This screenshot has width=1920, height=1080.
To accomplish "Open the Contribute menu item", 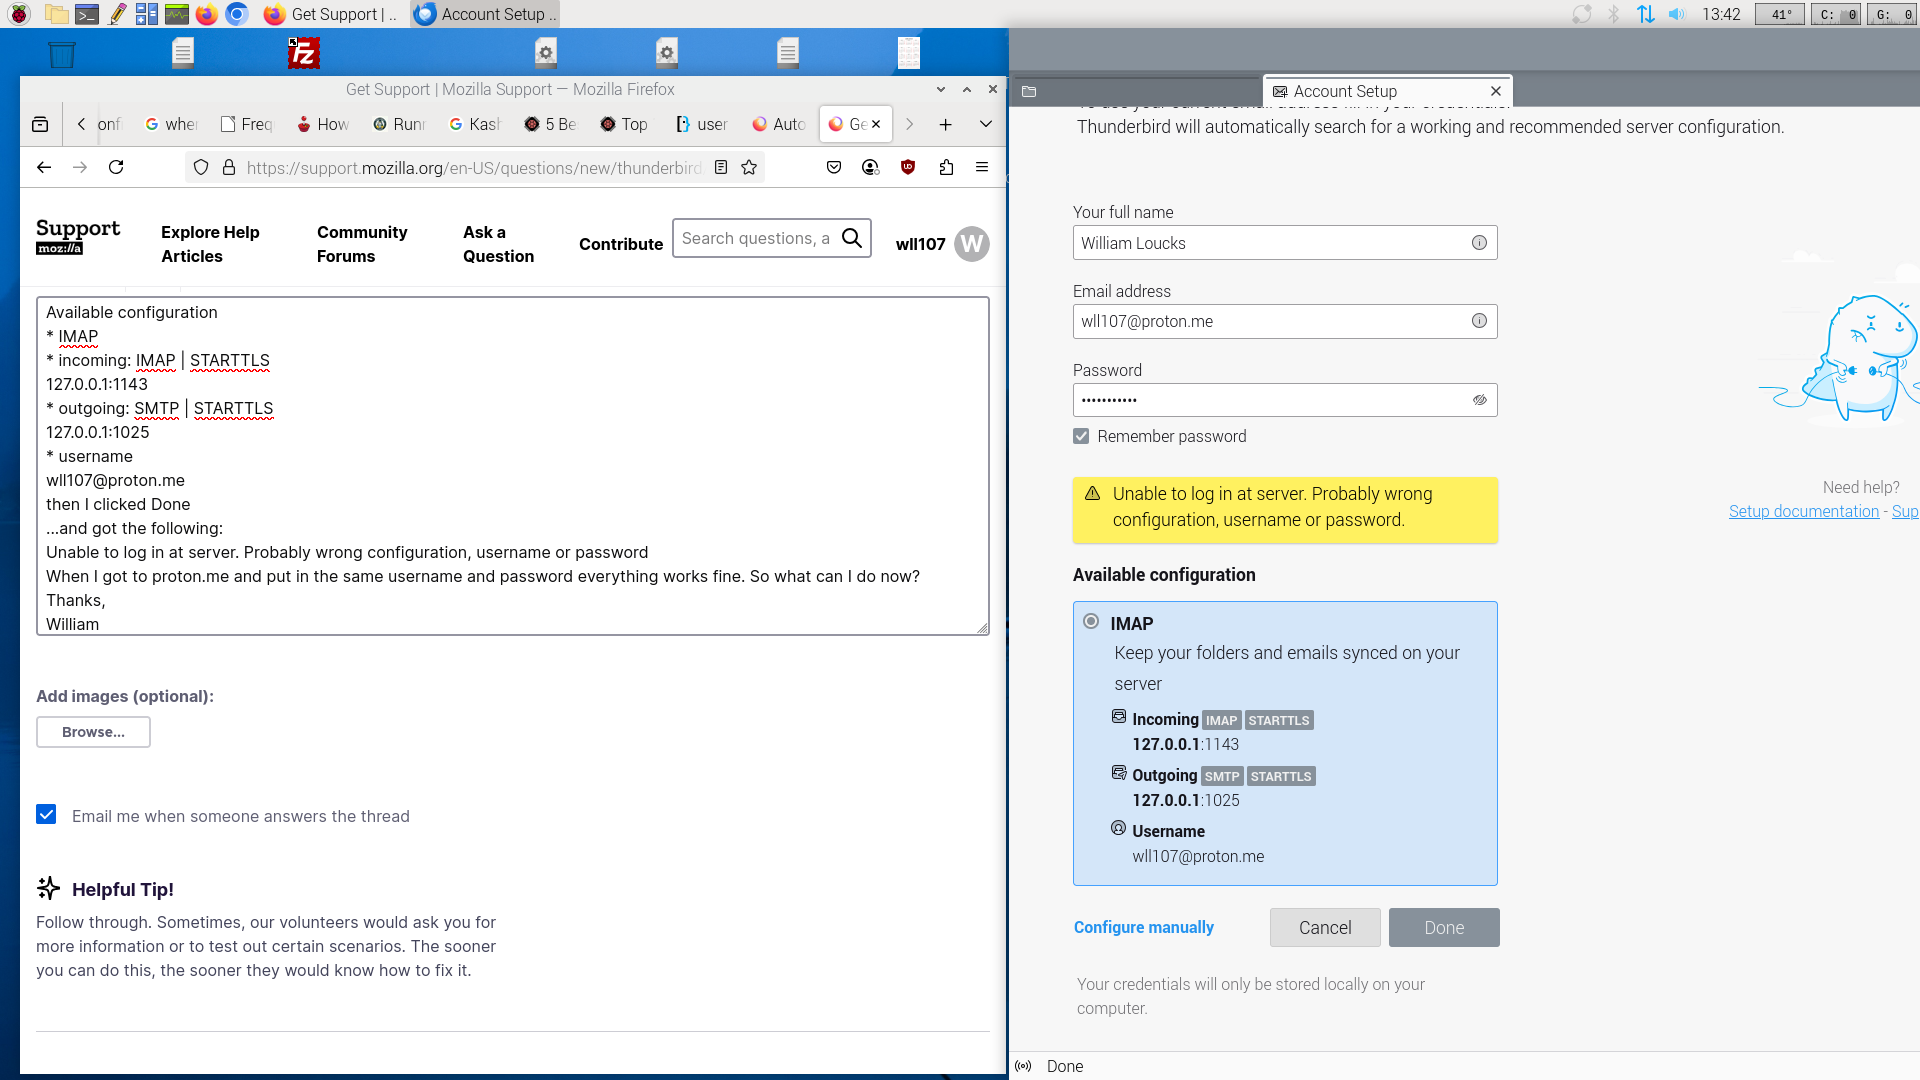I will click(621, 244).
